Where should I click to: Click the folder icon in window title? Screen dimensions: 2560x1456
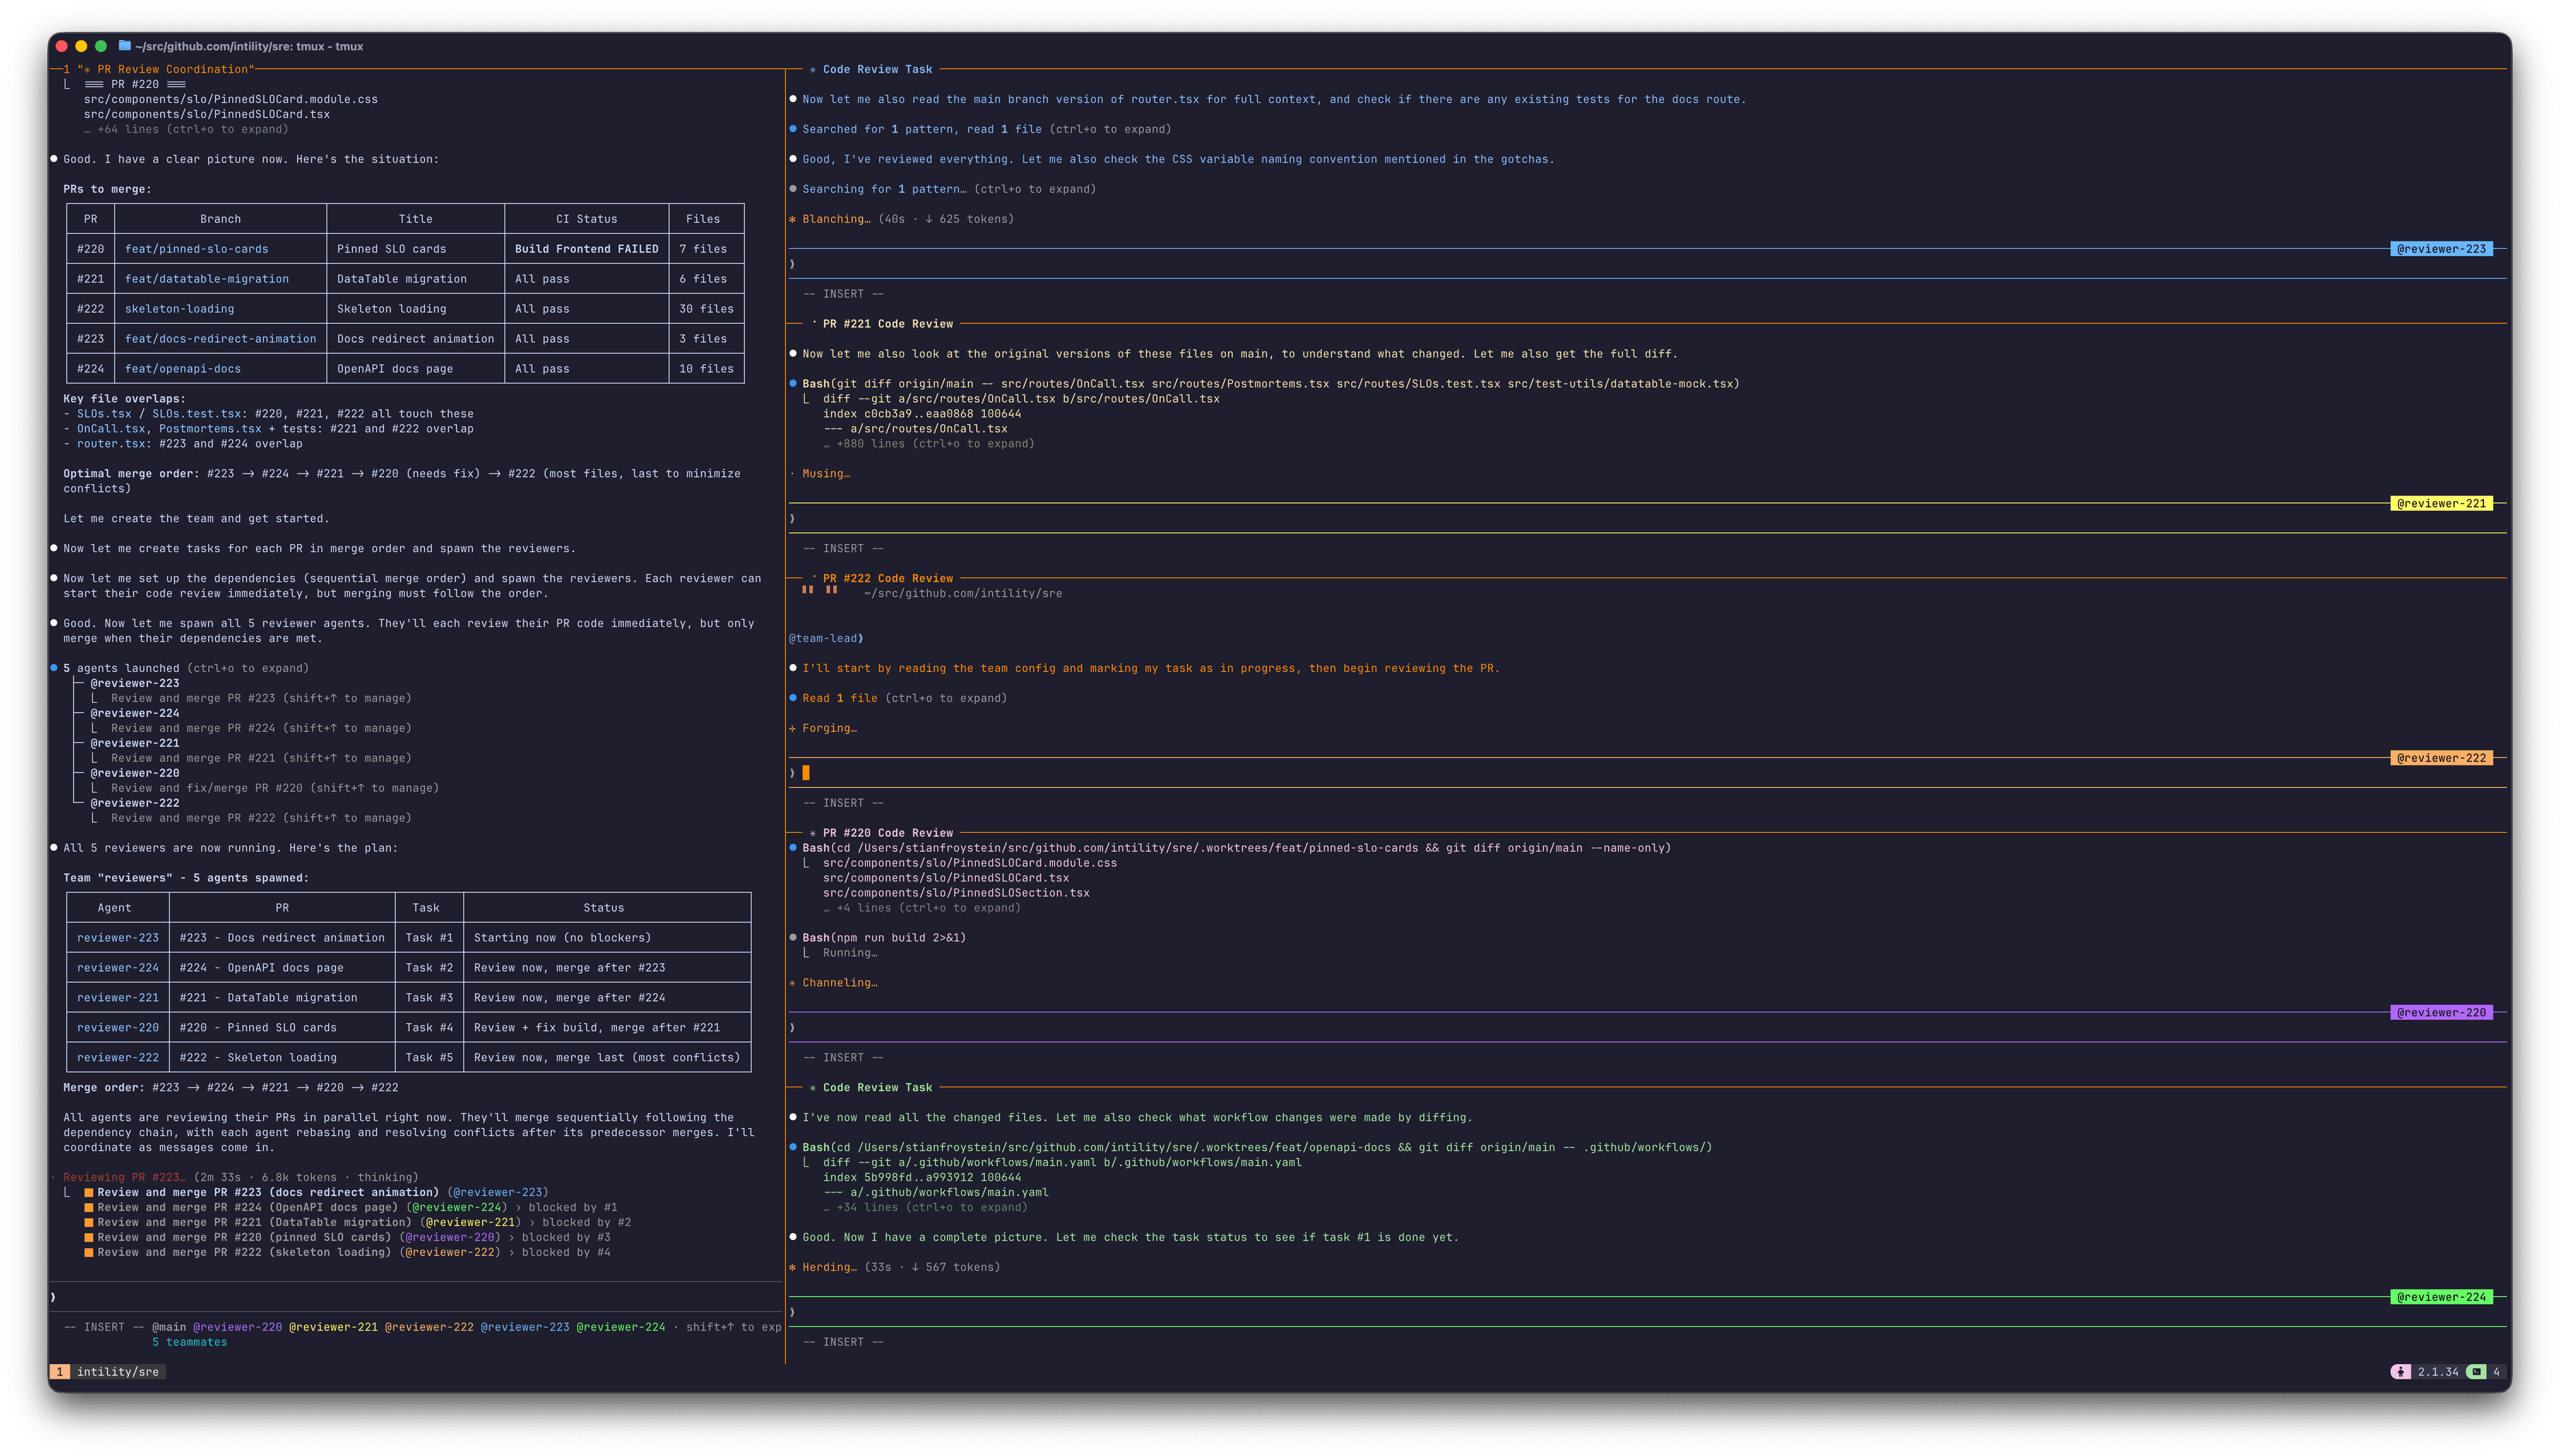tap(125, 46)
